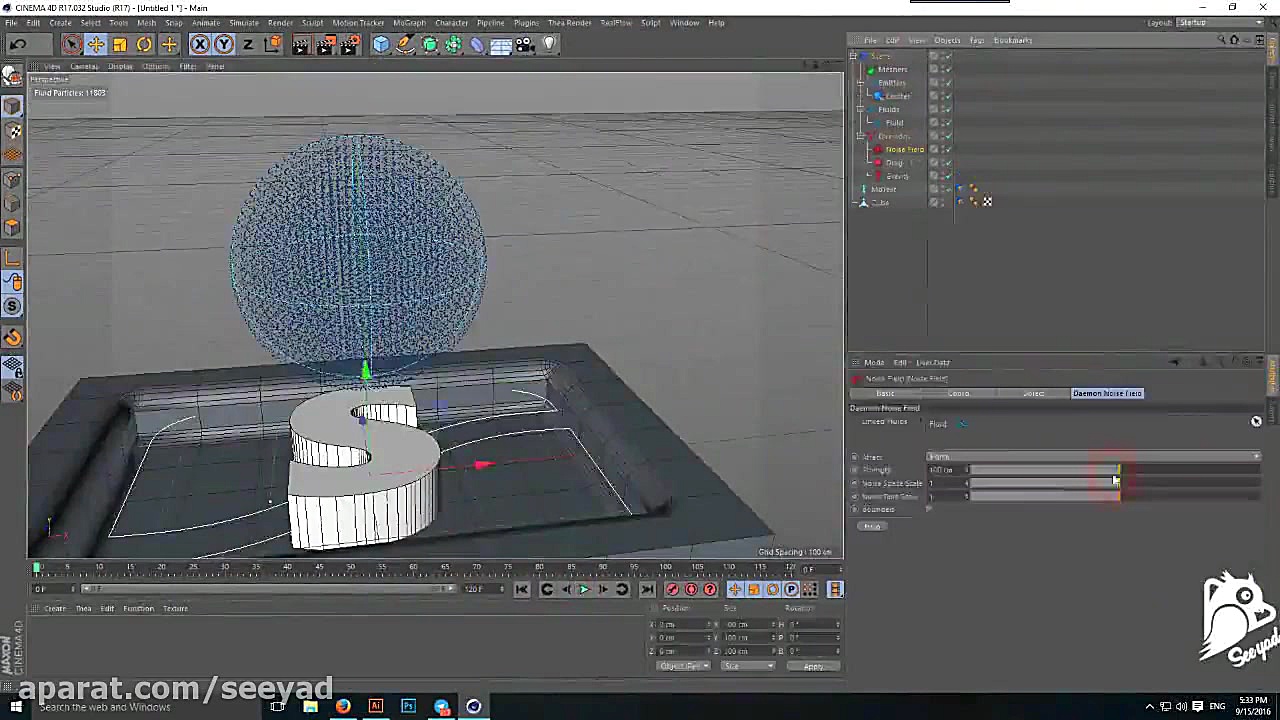Collapse the Fluids tree group
The image size is (1280, 720).
(862, 109)
